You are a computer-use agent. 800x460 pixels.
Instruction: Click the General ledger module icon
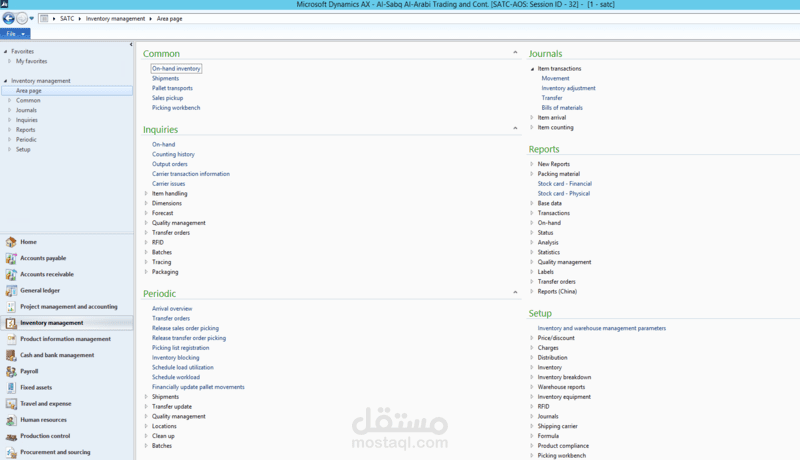click(11, 291)
